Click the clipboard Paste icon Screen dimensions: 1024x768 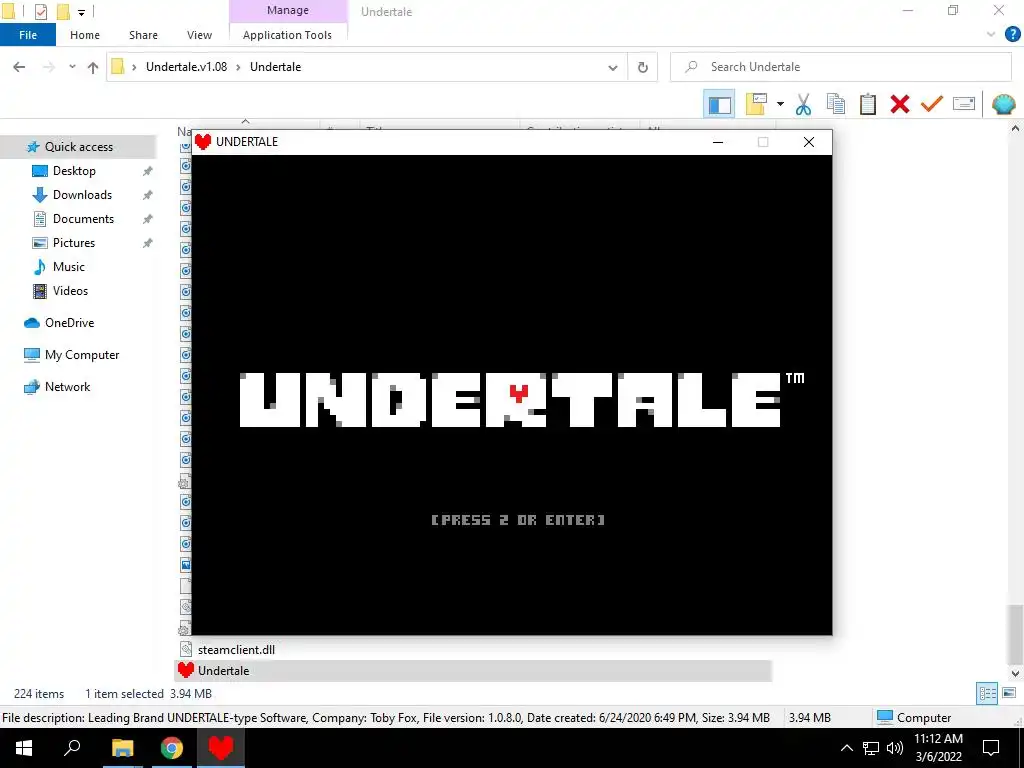click(x=867, y=104)
